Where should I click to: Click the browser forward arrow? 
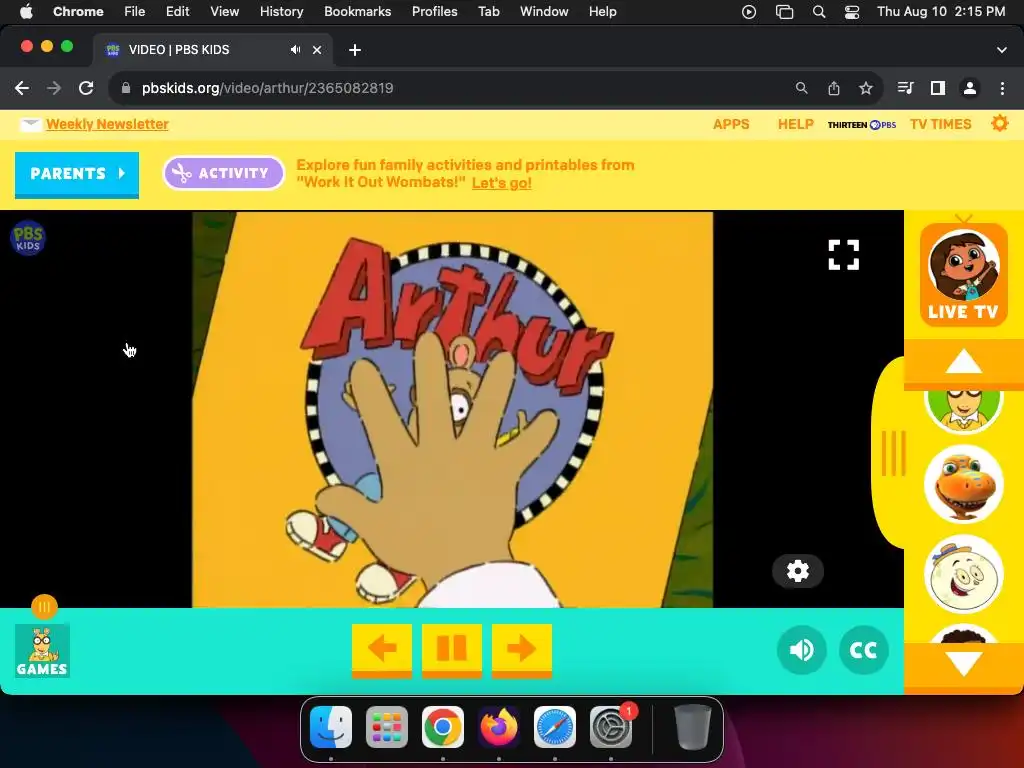click(x=54, y=88)
